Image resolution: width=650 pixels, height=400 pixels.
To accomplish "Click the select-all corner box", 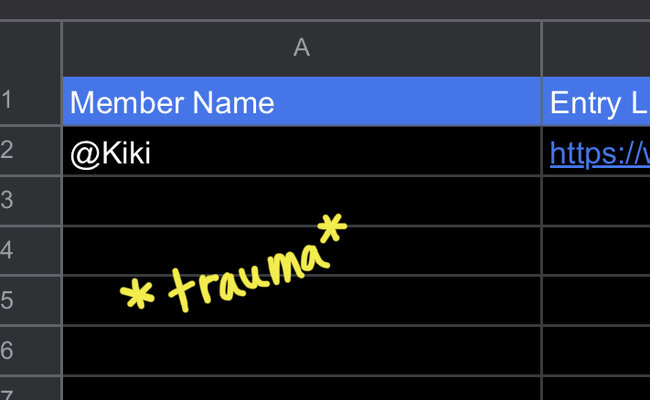I will (30, 48).
